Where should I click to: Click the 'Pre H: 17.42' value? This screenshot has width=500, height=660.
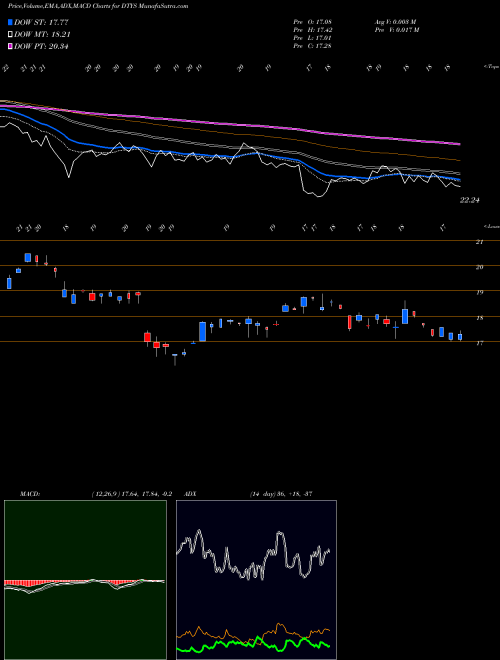312,29
